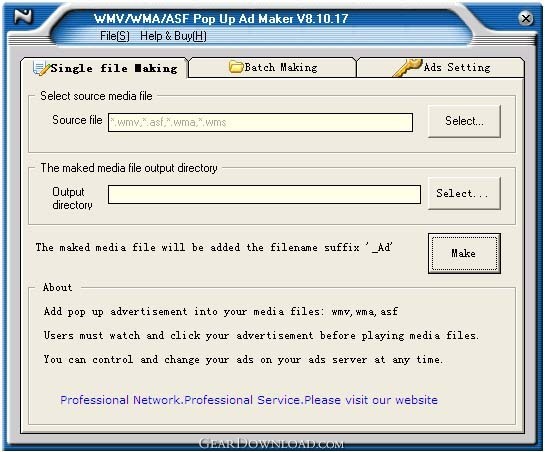
Task: Focus the Source file text field
Action: coord(260,122)
